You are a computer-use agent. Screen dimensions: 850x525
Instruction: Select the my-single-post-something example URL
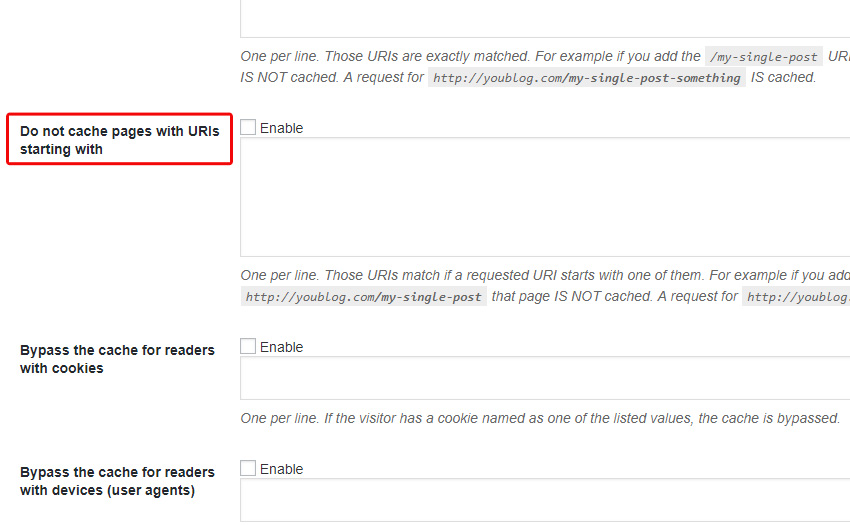click(587, 78)
